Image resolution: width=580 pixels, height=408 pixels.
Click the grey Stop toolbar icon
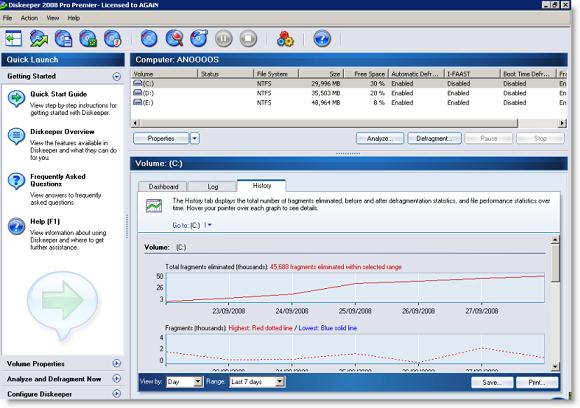pyautogui.click(x=248, y=38)
